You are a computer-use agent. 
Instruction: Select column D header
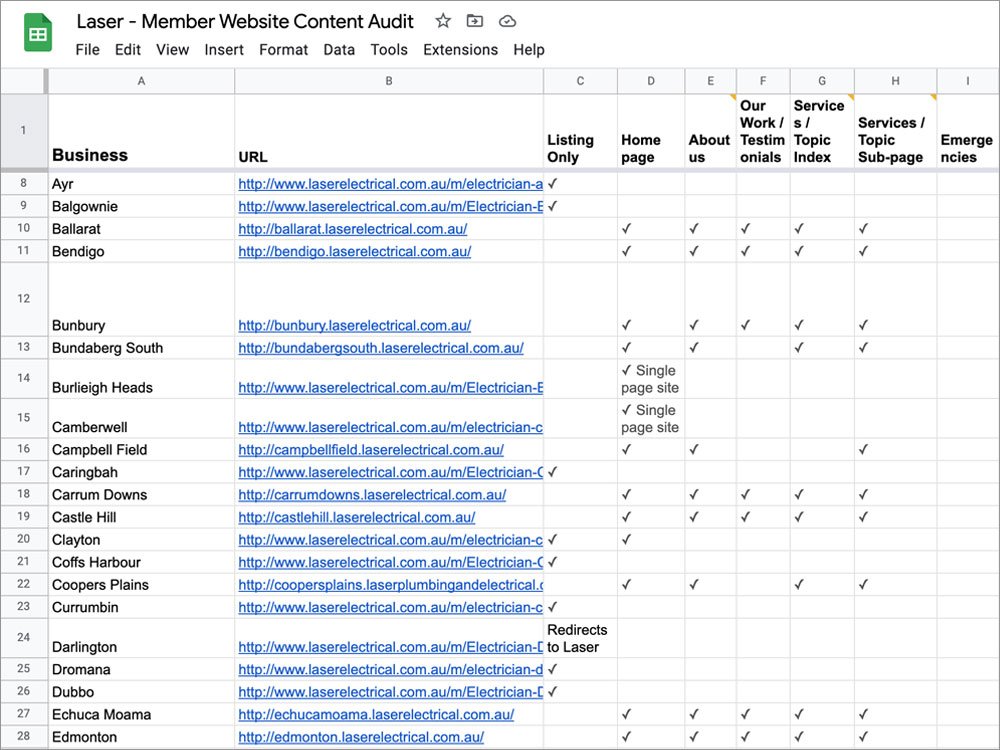tap(651, 81)
